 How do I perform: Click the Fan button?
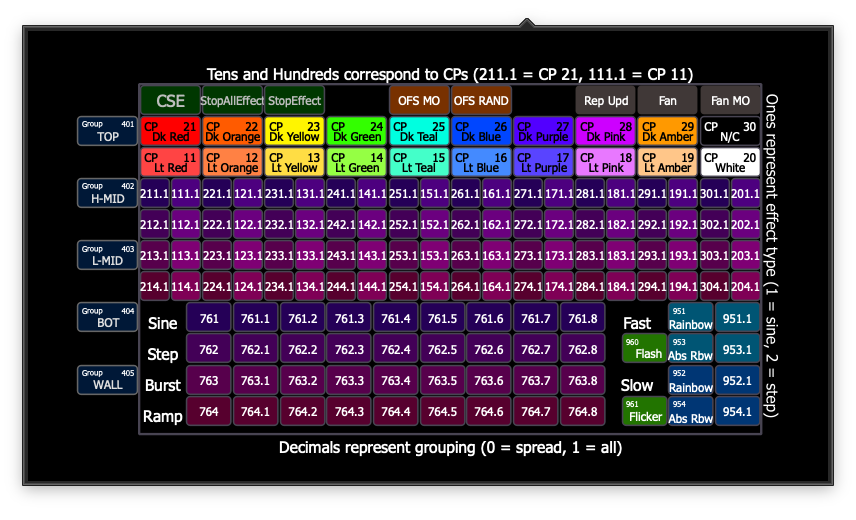pyautogui.click(x=668, y=100)
